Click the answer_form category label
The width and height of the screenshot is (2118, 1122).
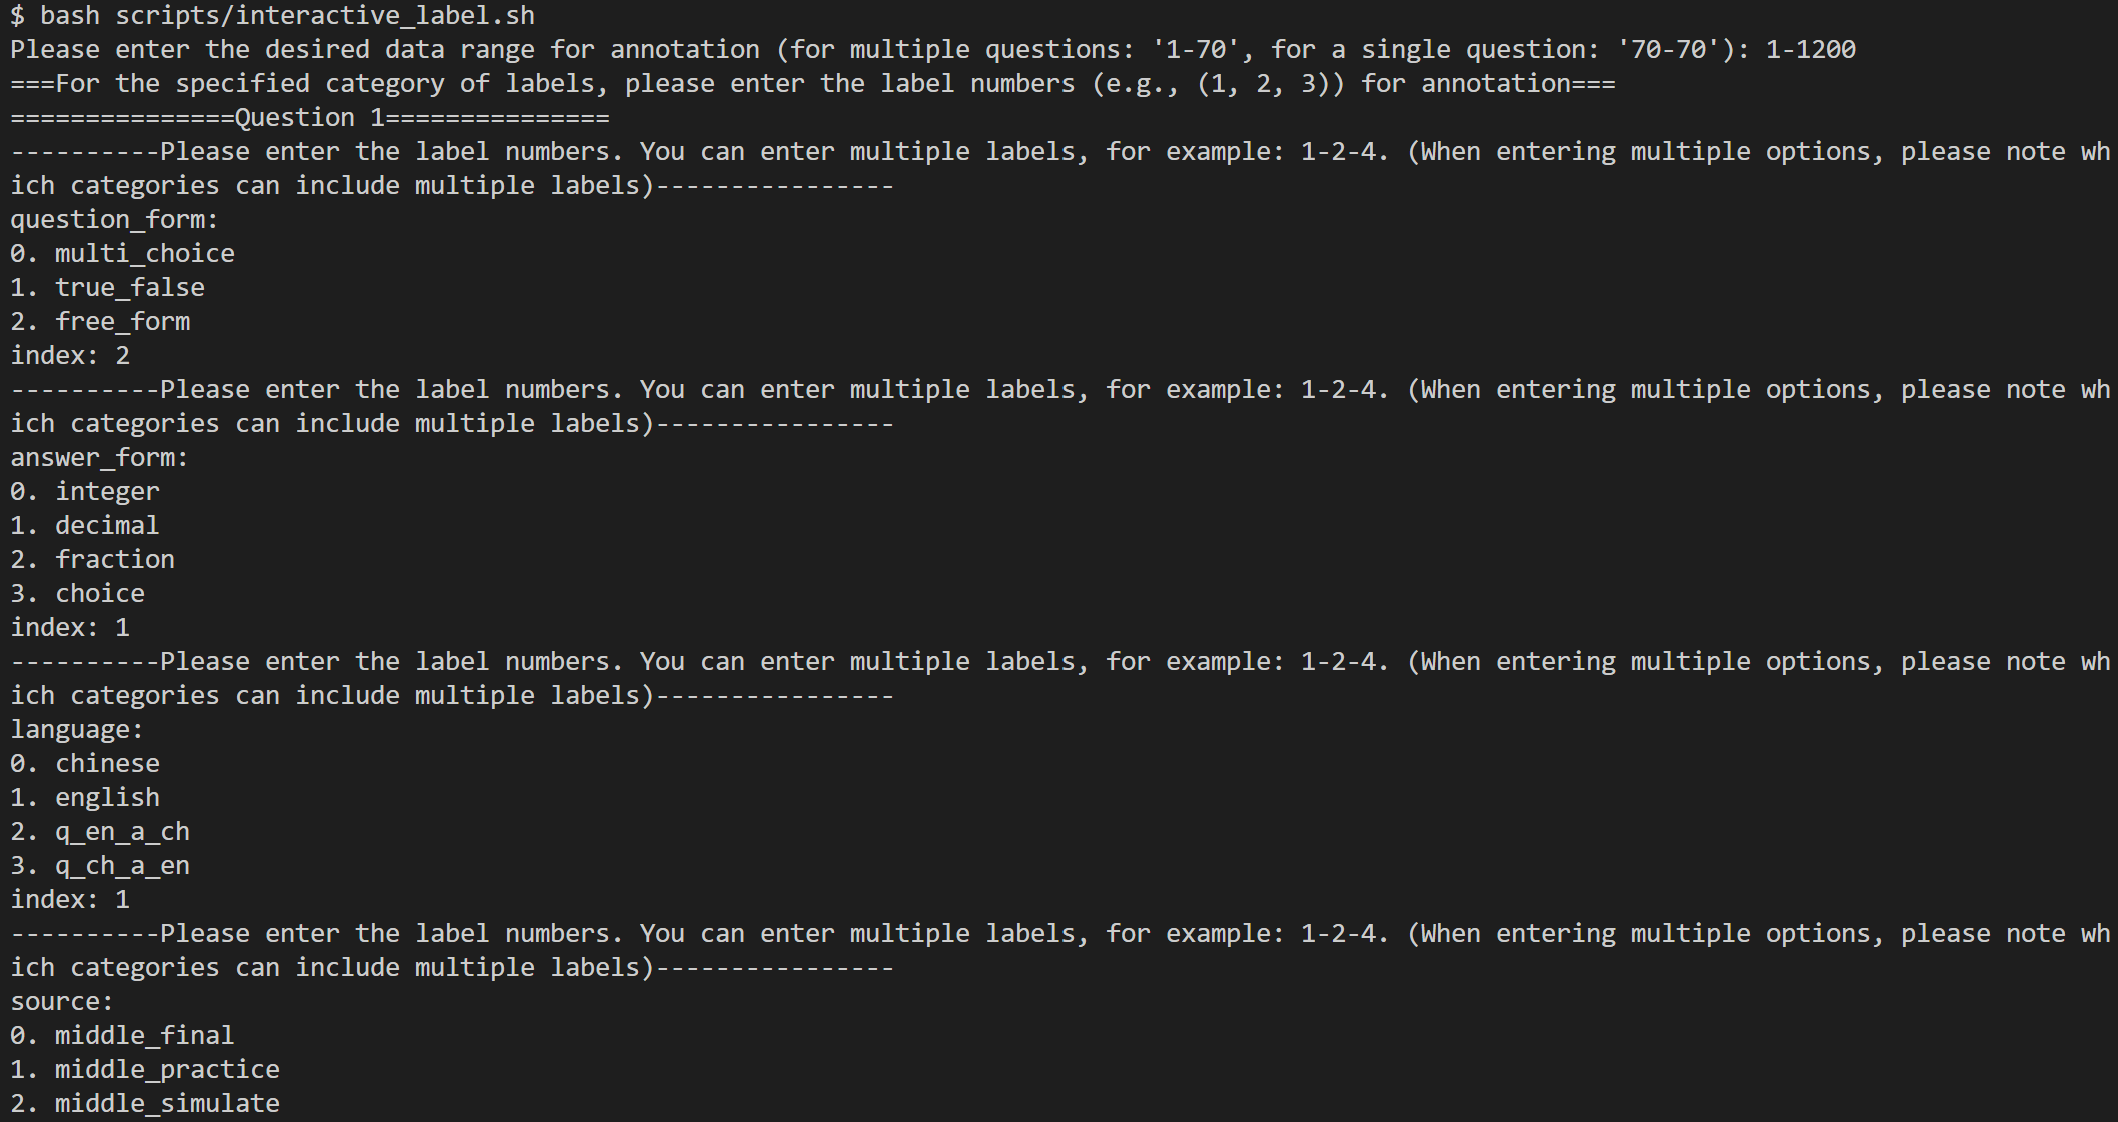(x=99, y=458)
